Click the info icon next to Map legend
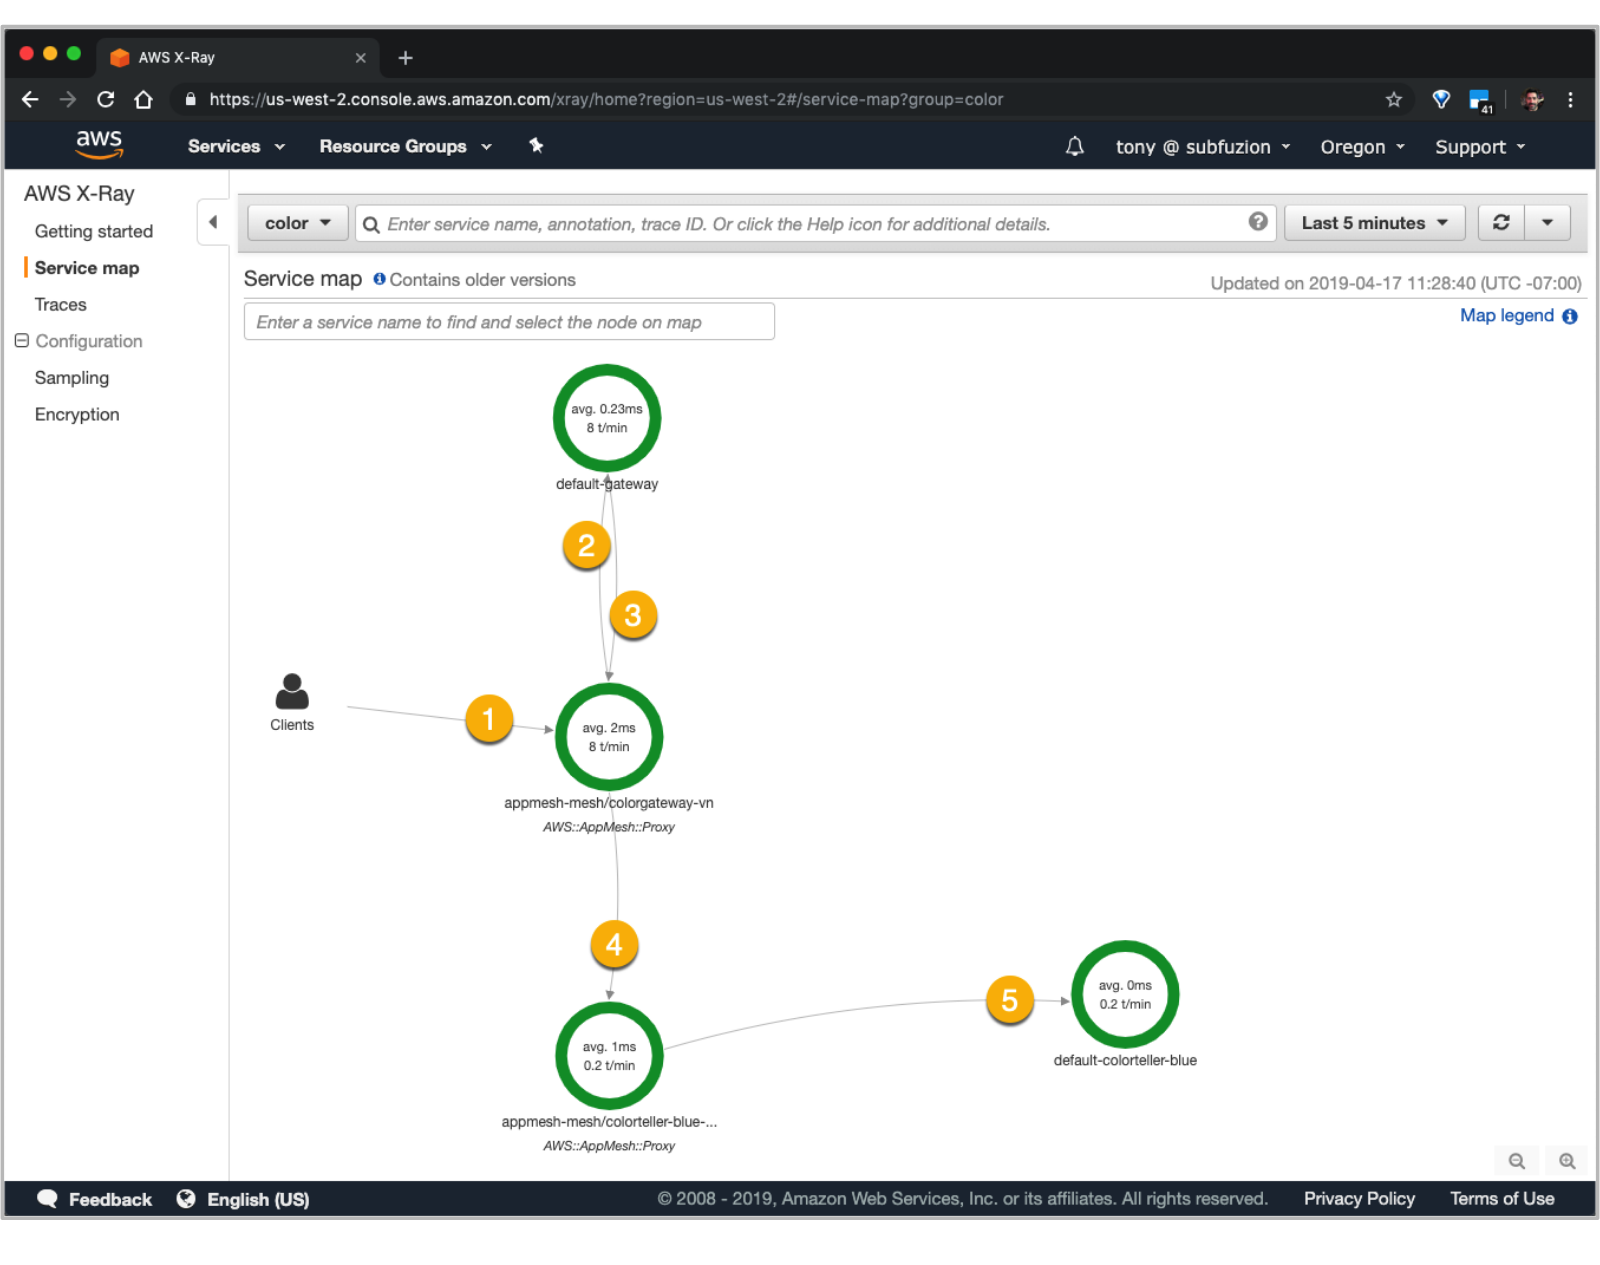1600x1265 pixels. point(1570,316)
